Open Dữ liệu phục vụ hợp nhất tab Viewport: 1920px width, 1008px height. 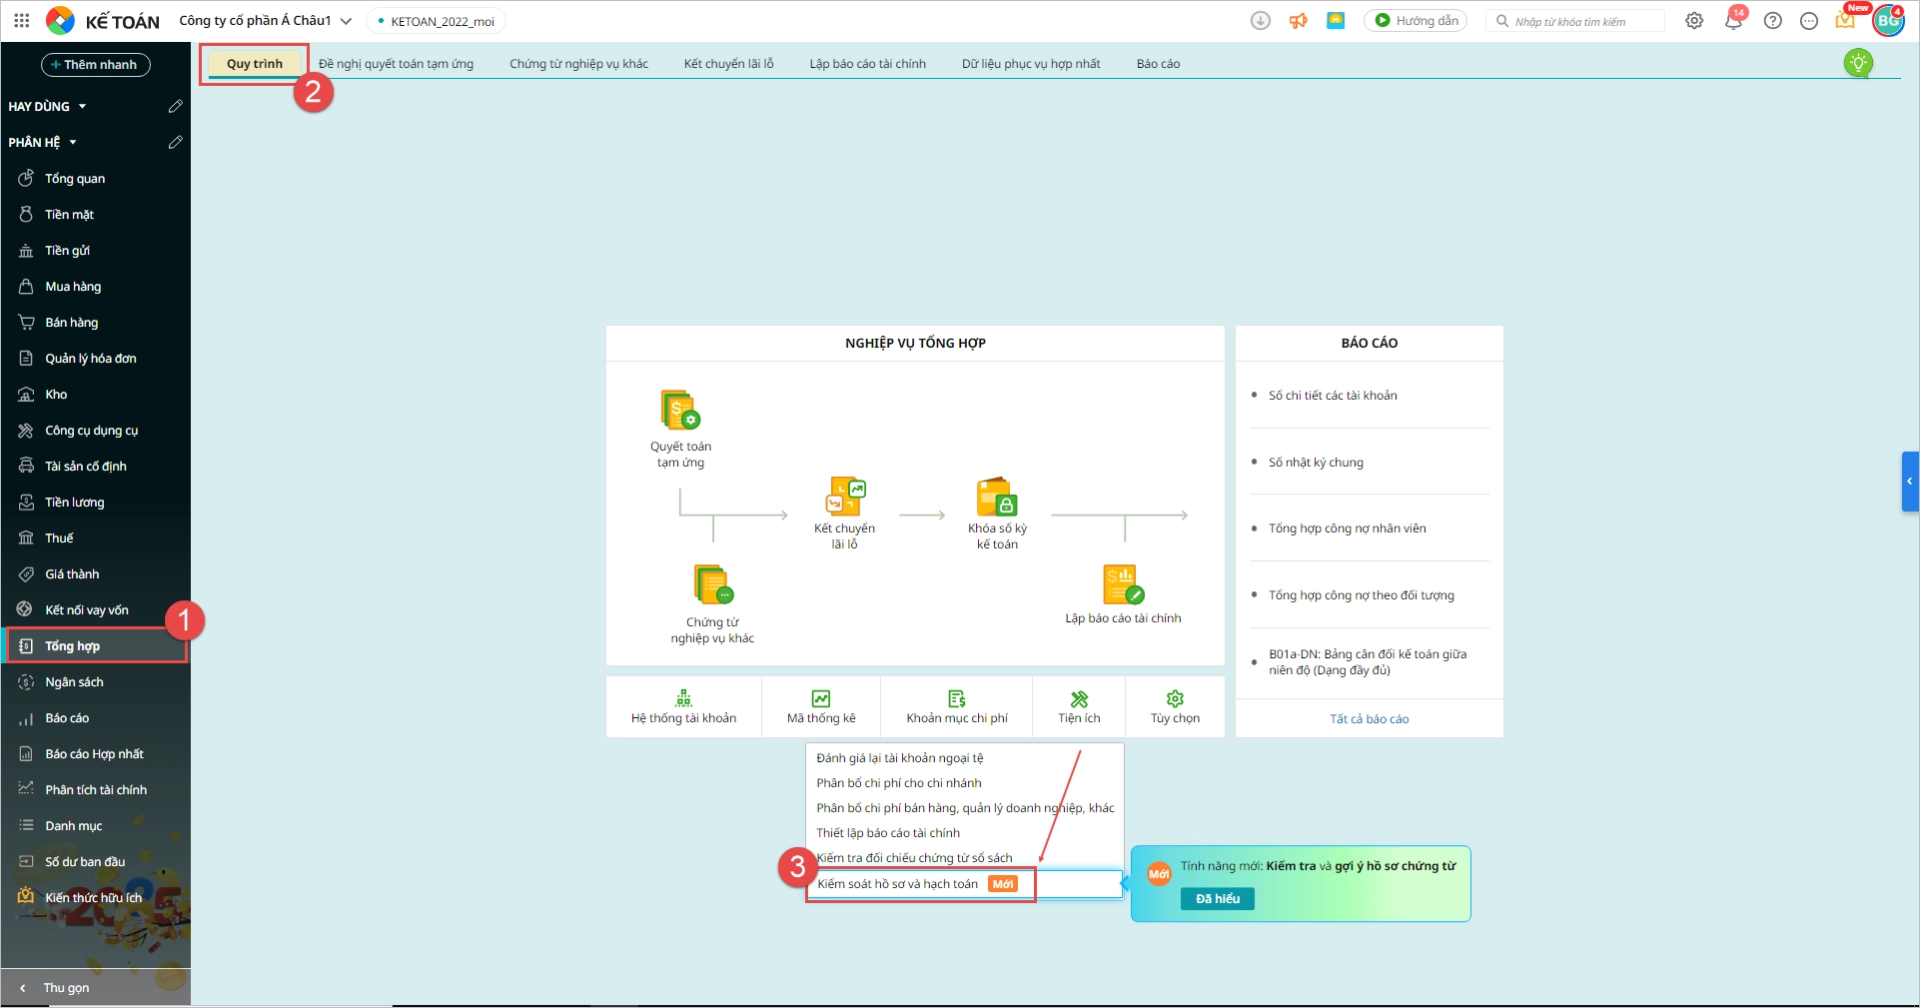pos(1031,63)
